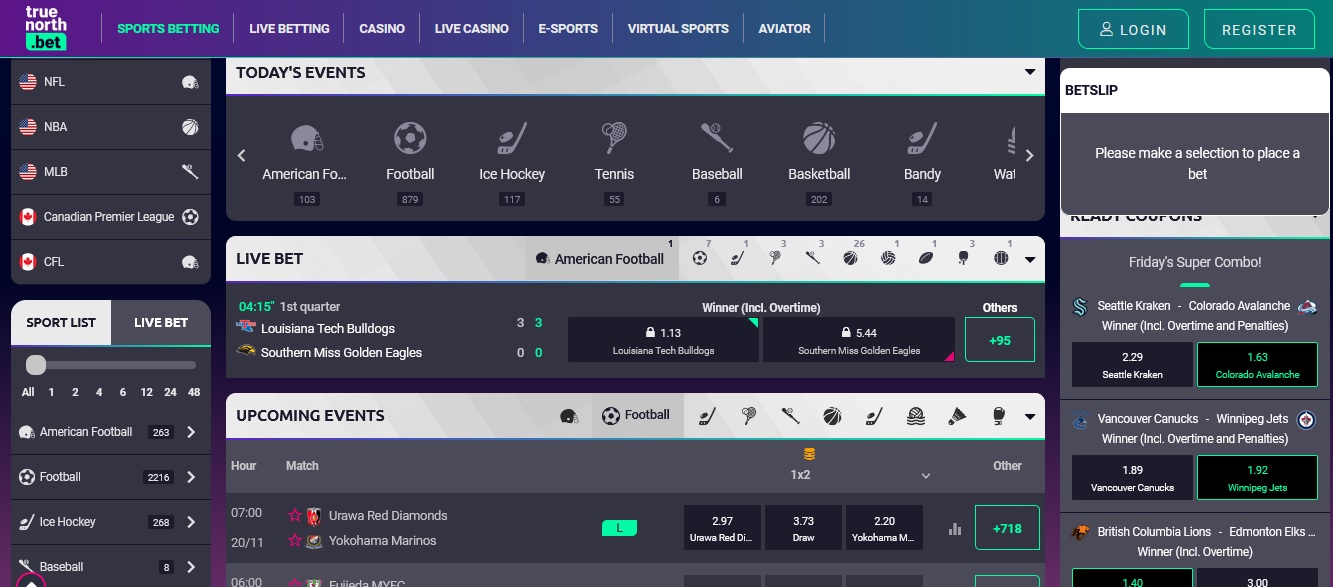Select volleyball icon in Live Bet
This screenshot has height=587, width=1333.
click(888, 258)
